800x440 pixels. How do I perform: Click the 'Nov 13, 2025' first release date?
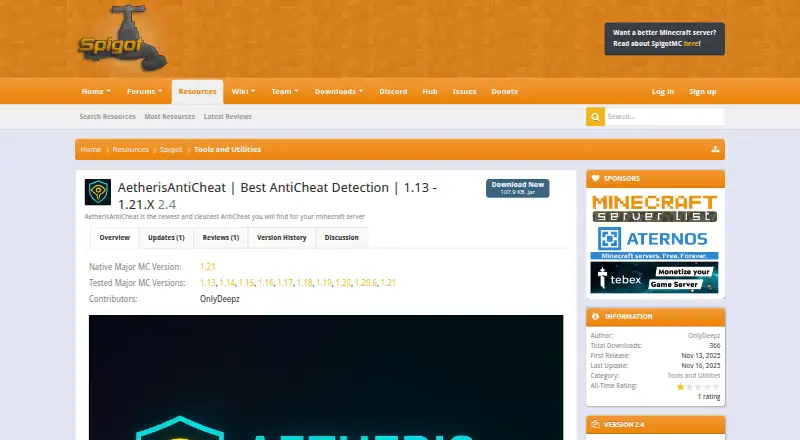click(x=701, y=356)
